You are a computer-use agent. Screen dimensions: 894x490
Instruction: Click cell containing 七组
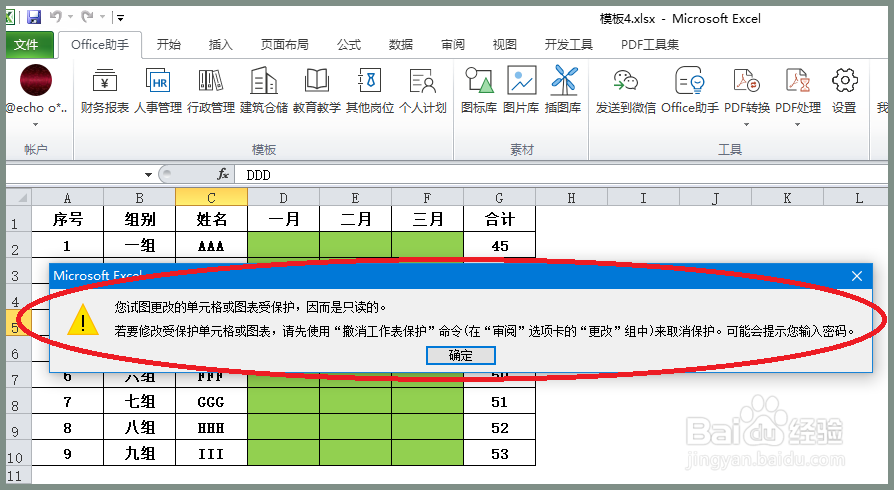click(140, 402)
